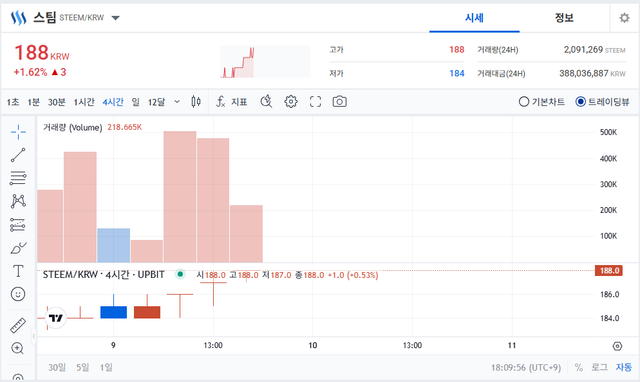The width and height of the screenshot is (640, 382).
Task: Set chart range to 1일
Action: pyautogui.click(x=106, y=367)
